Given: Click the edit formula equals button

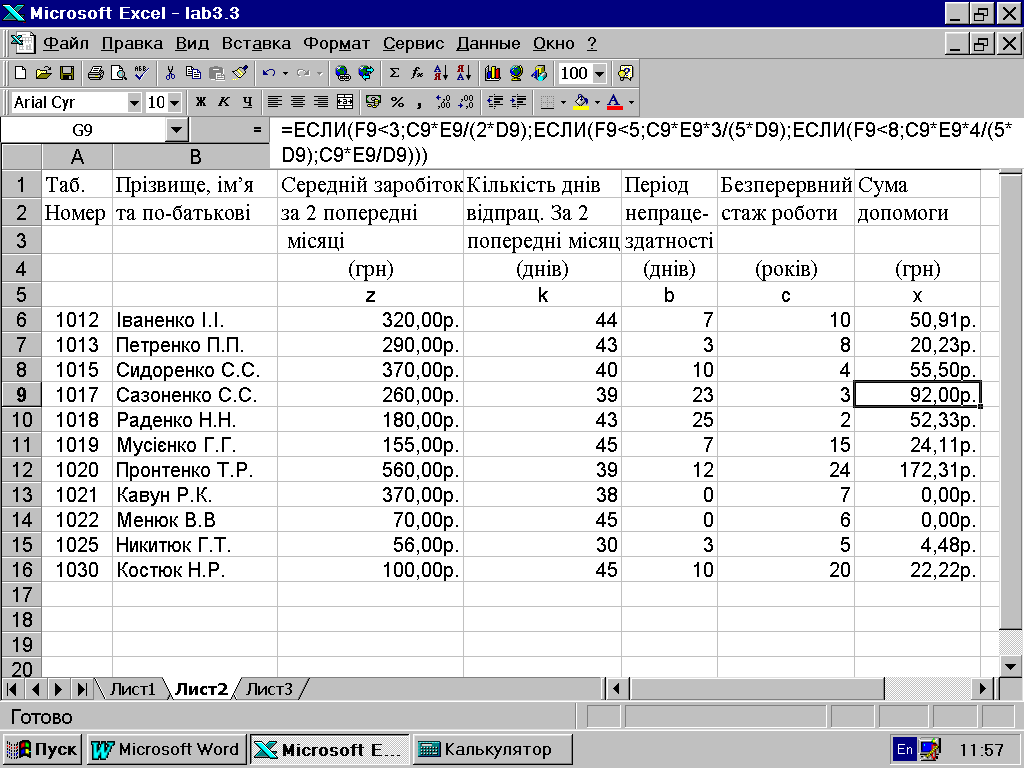Looking at the screenshot, I should tap(257, 130).
